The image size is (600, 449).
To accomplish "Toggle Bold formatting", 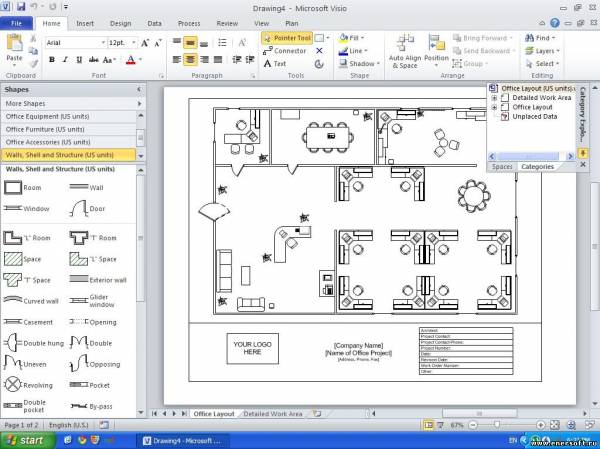I will click(x=52, y=60).
